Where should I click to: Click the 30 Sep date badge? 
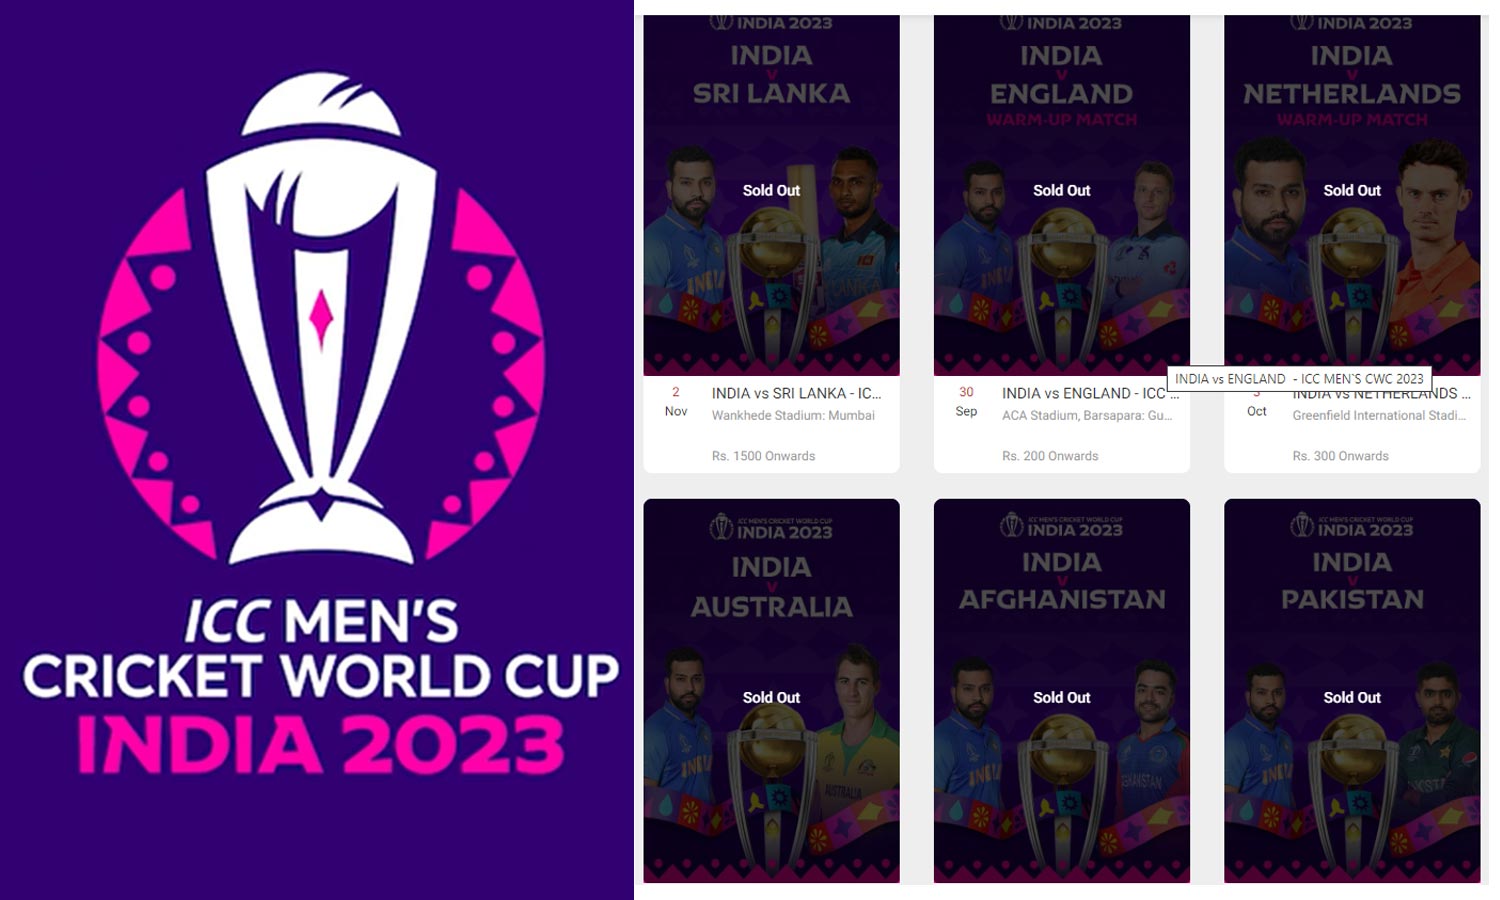tap(966, 402)
